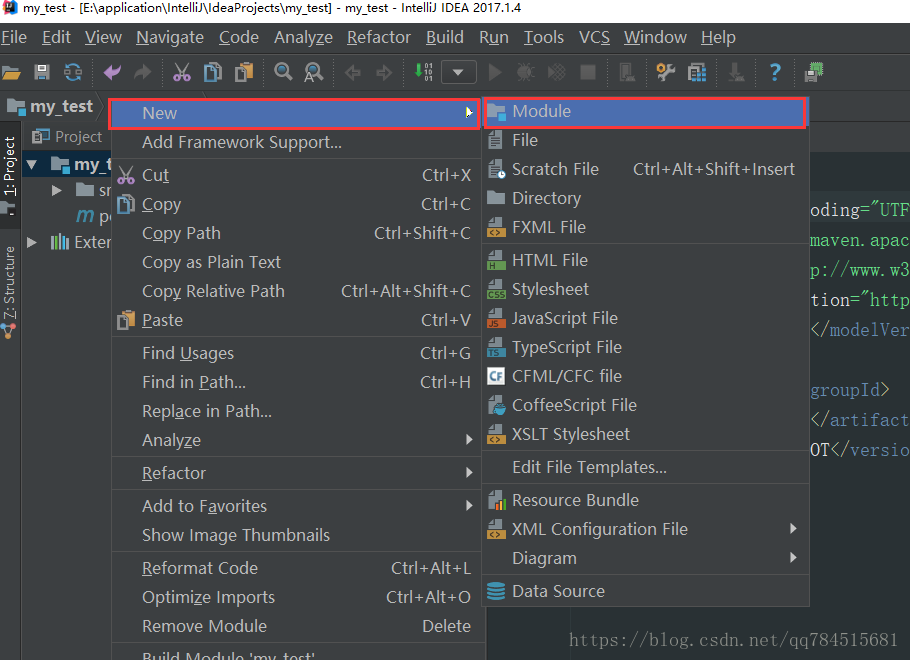Click the Redo arrow icon

142,72
